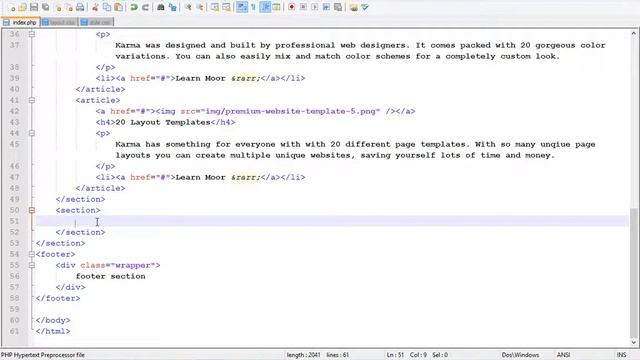
Task: Click the Stop recording macro icon
Action: click(x=303, y=7)
